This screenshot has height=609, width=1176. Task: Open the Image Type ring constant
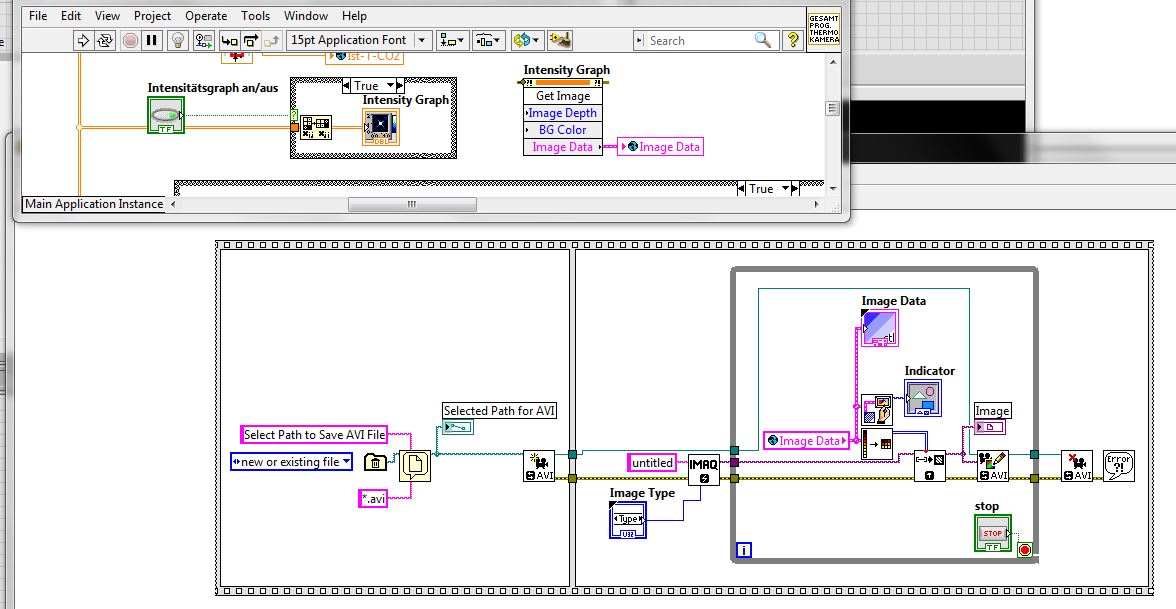click(628, 520)
